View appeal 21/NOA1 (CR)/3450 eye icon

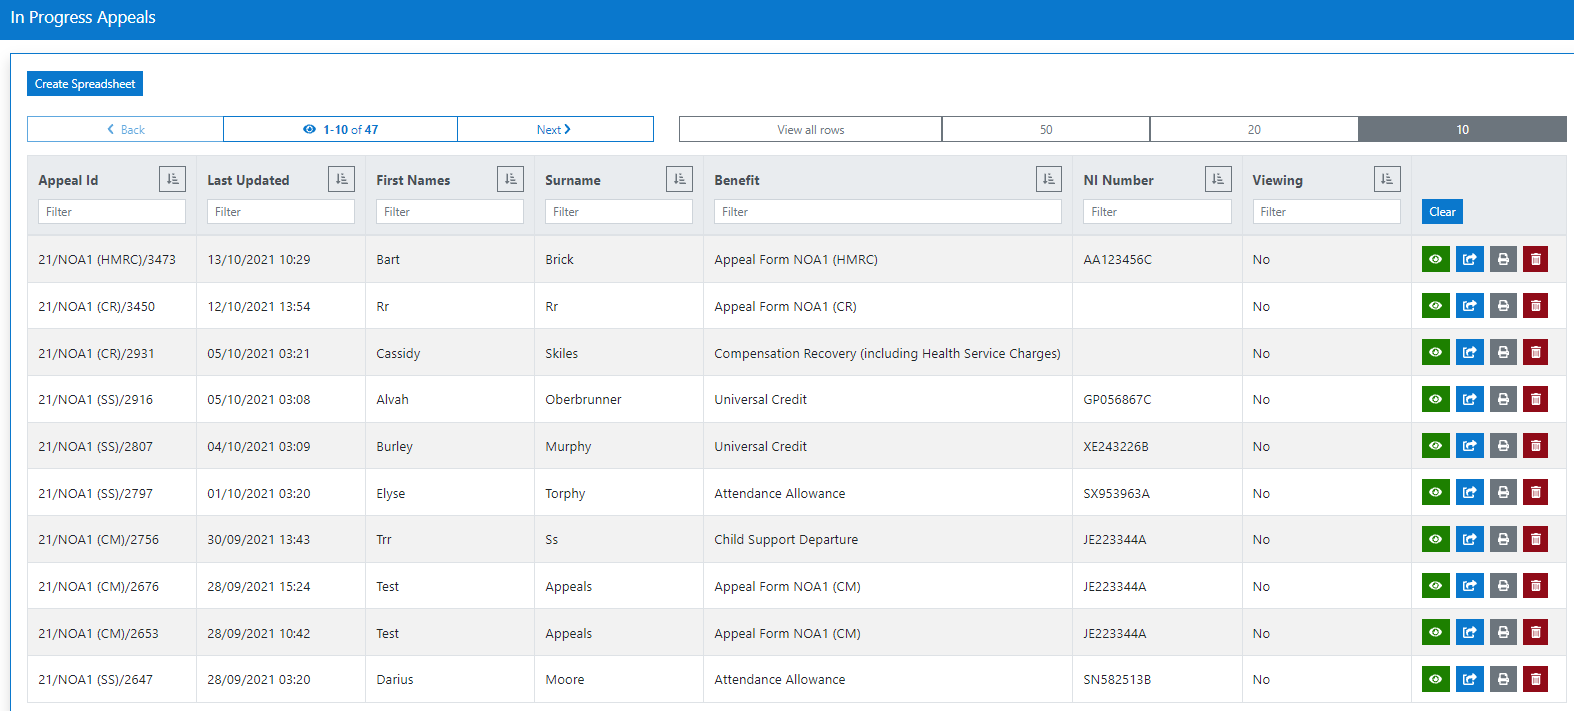(1435, 306)
